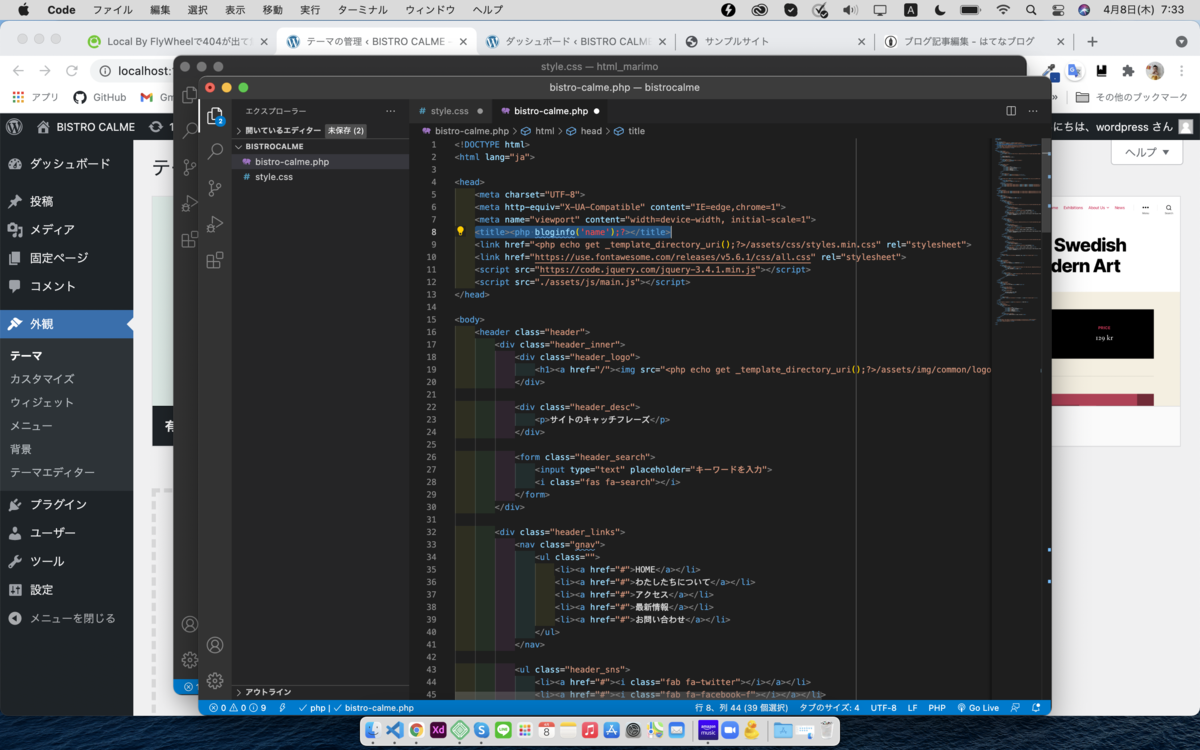The width and height of the screenshot is (1200, 750).
Task: Open Control Center in macOS menu bar
Action: point(1057,10)
